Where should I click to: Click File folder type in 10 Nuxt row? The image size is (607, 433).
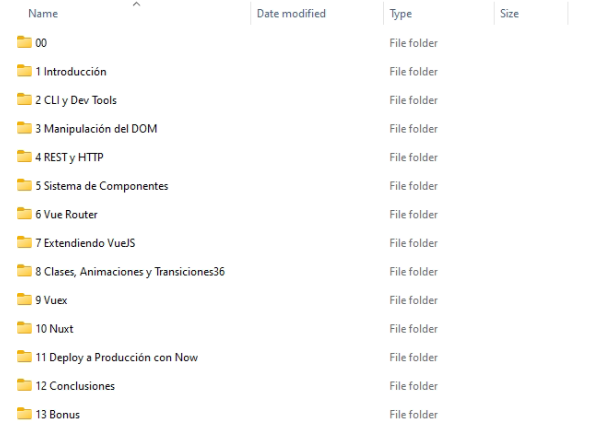point(413,329)
